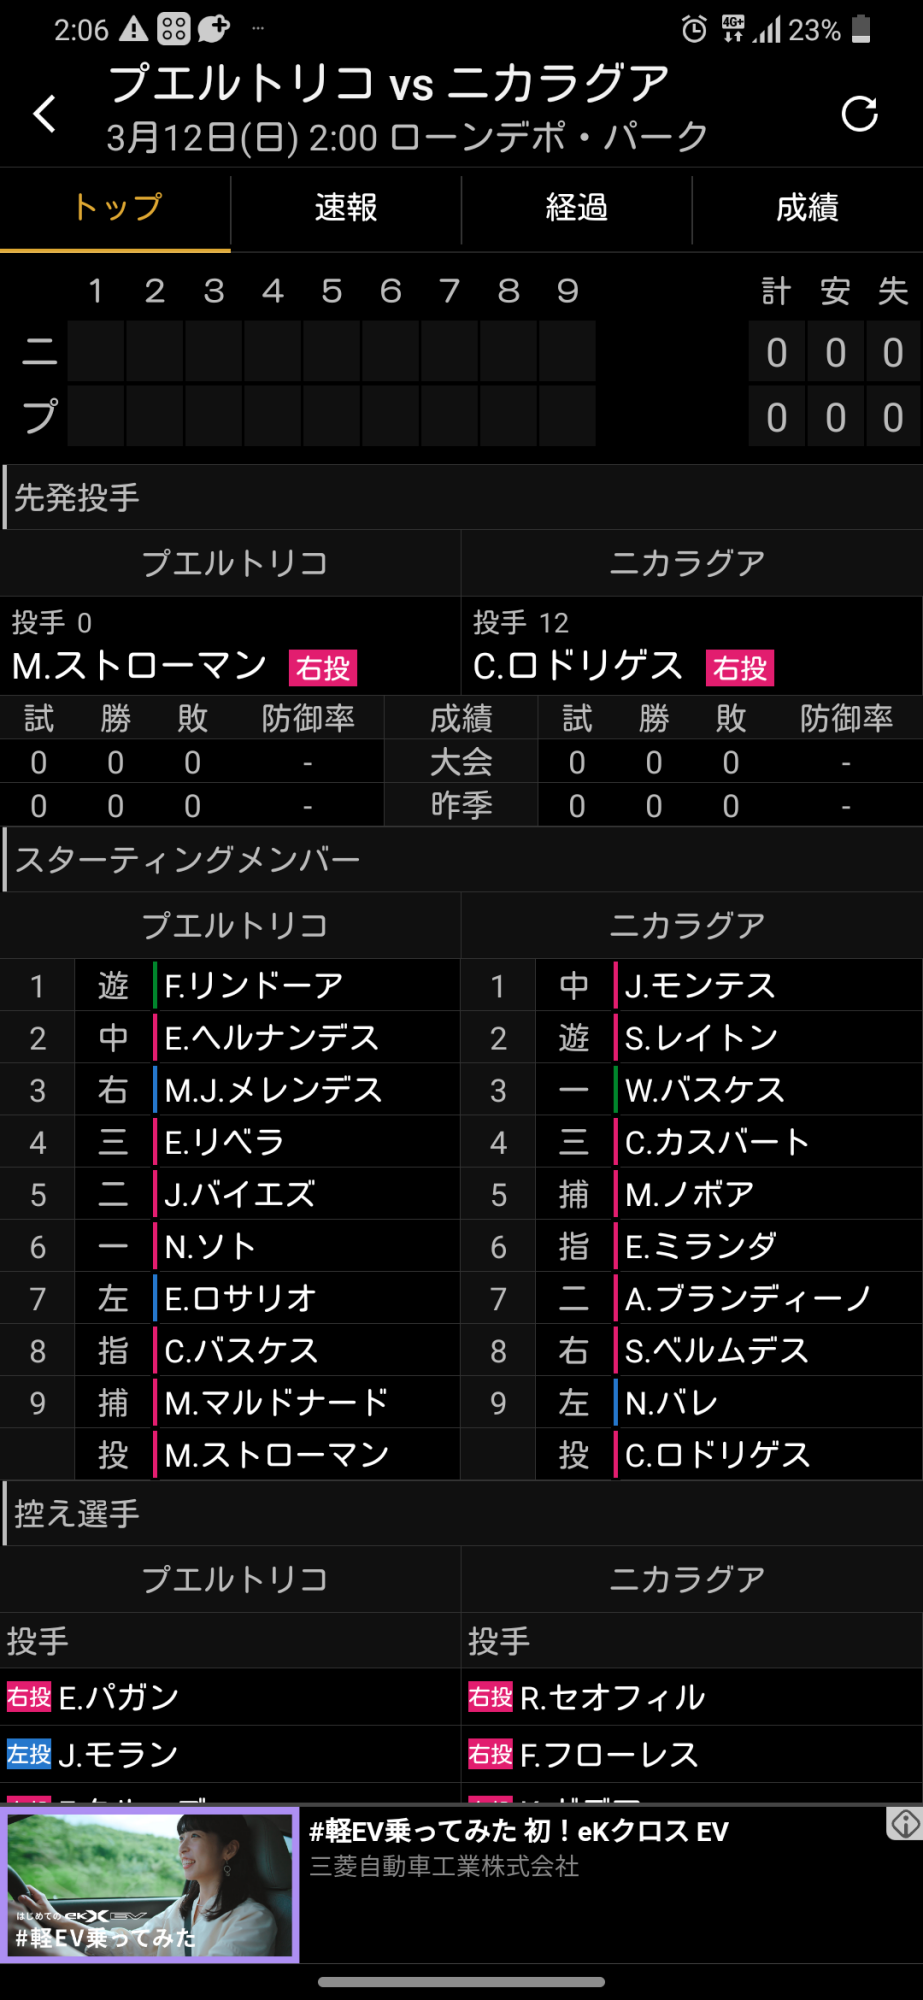Tap the warning triangle notification icon
The width and height of the screenshot is (923, 2000).
click(133, 30)
